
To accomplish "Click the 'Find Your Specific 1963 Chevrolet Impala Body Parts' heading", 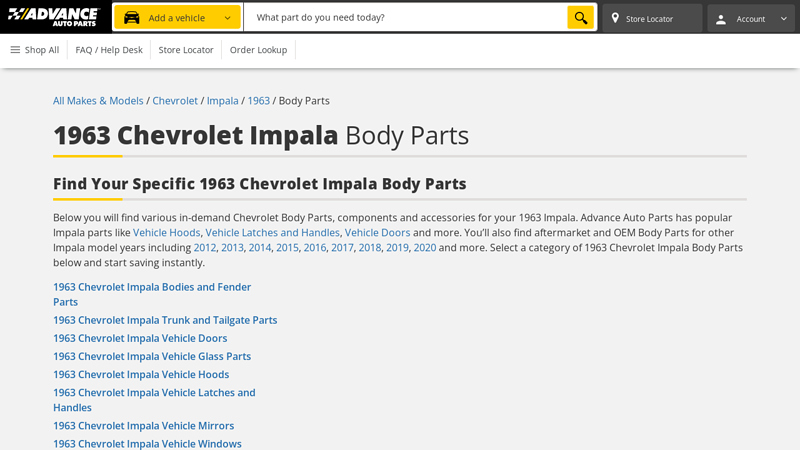I will 260,184.
